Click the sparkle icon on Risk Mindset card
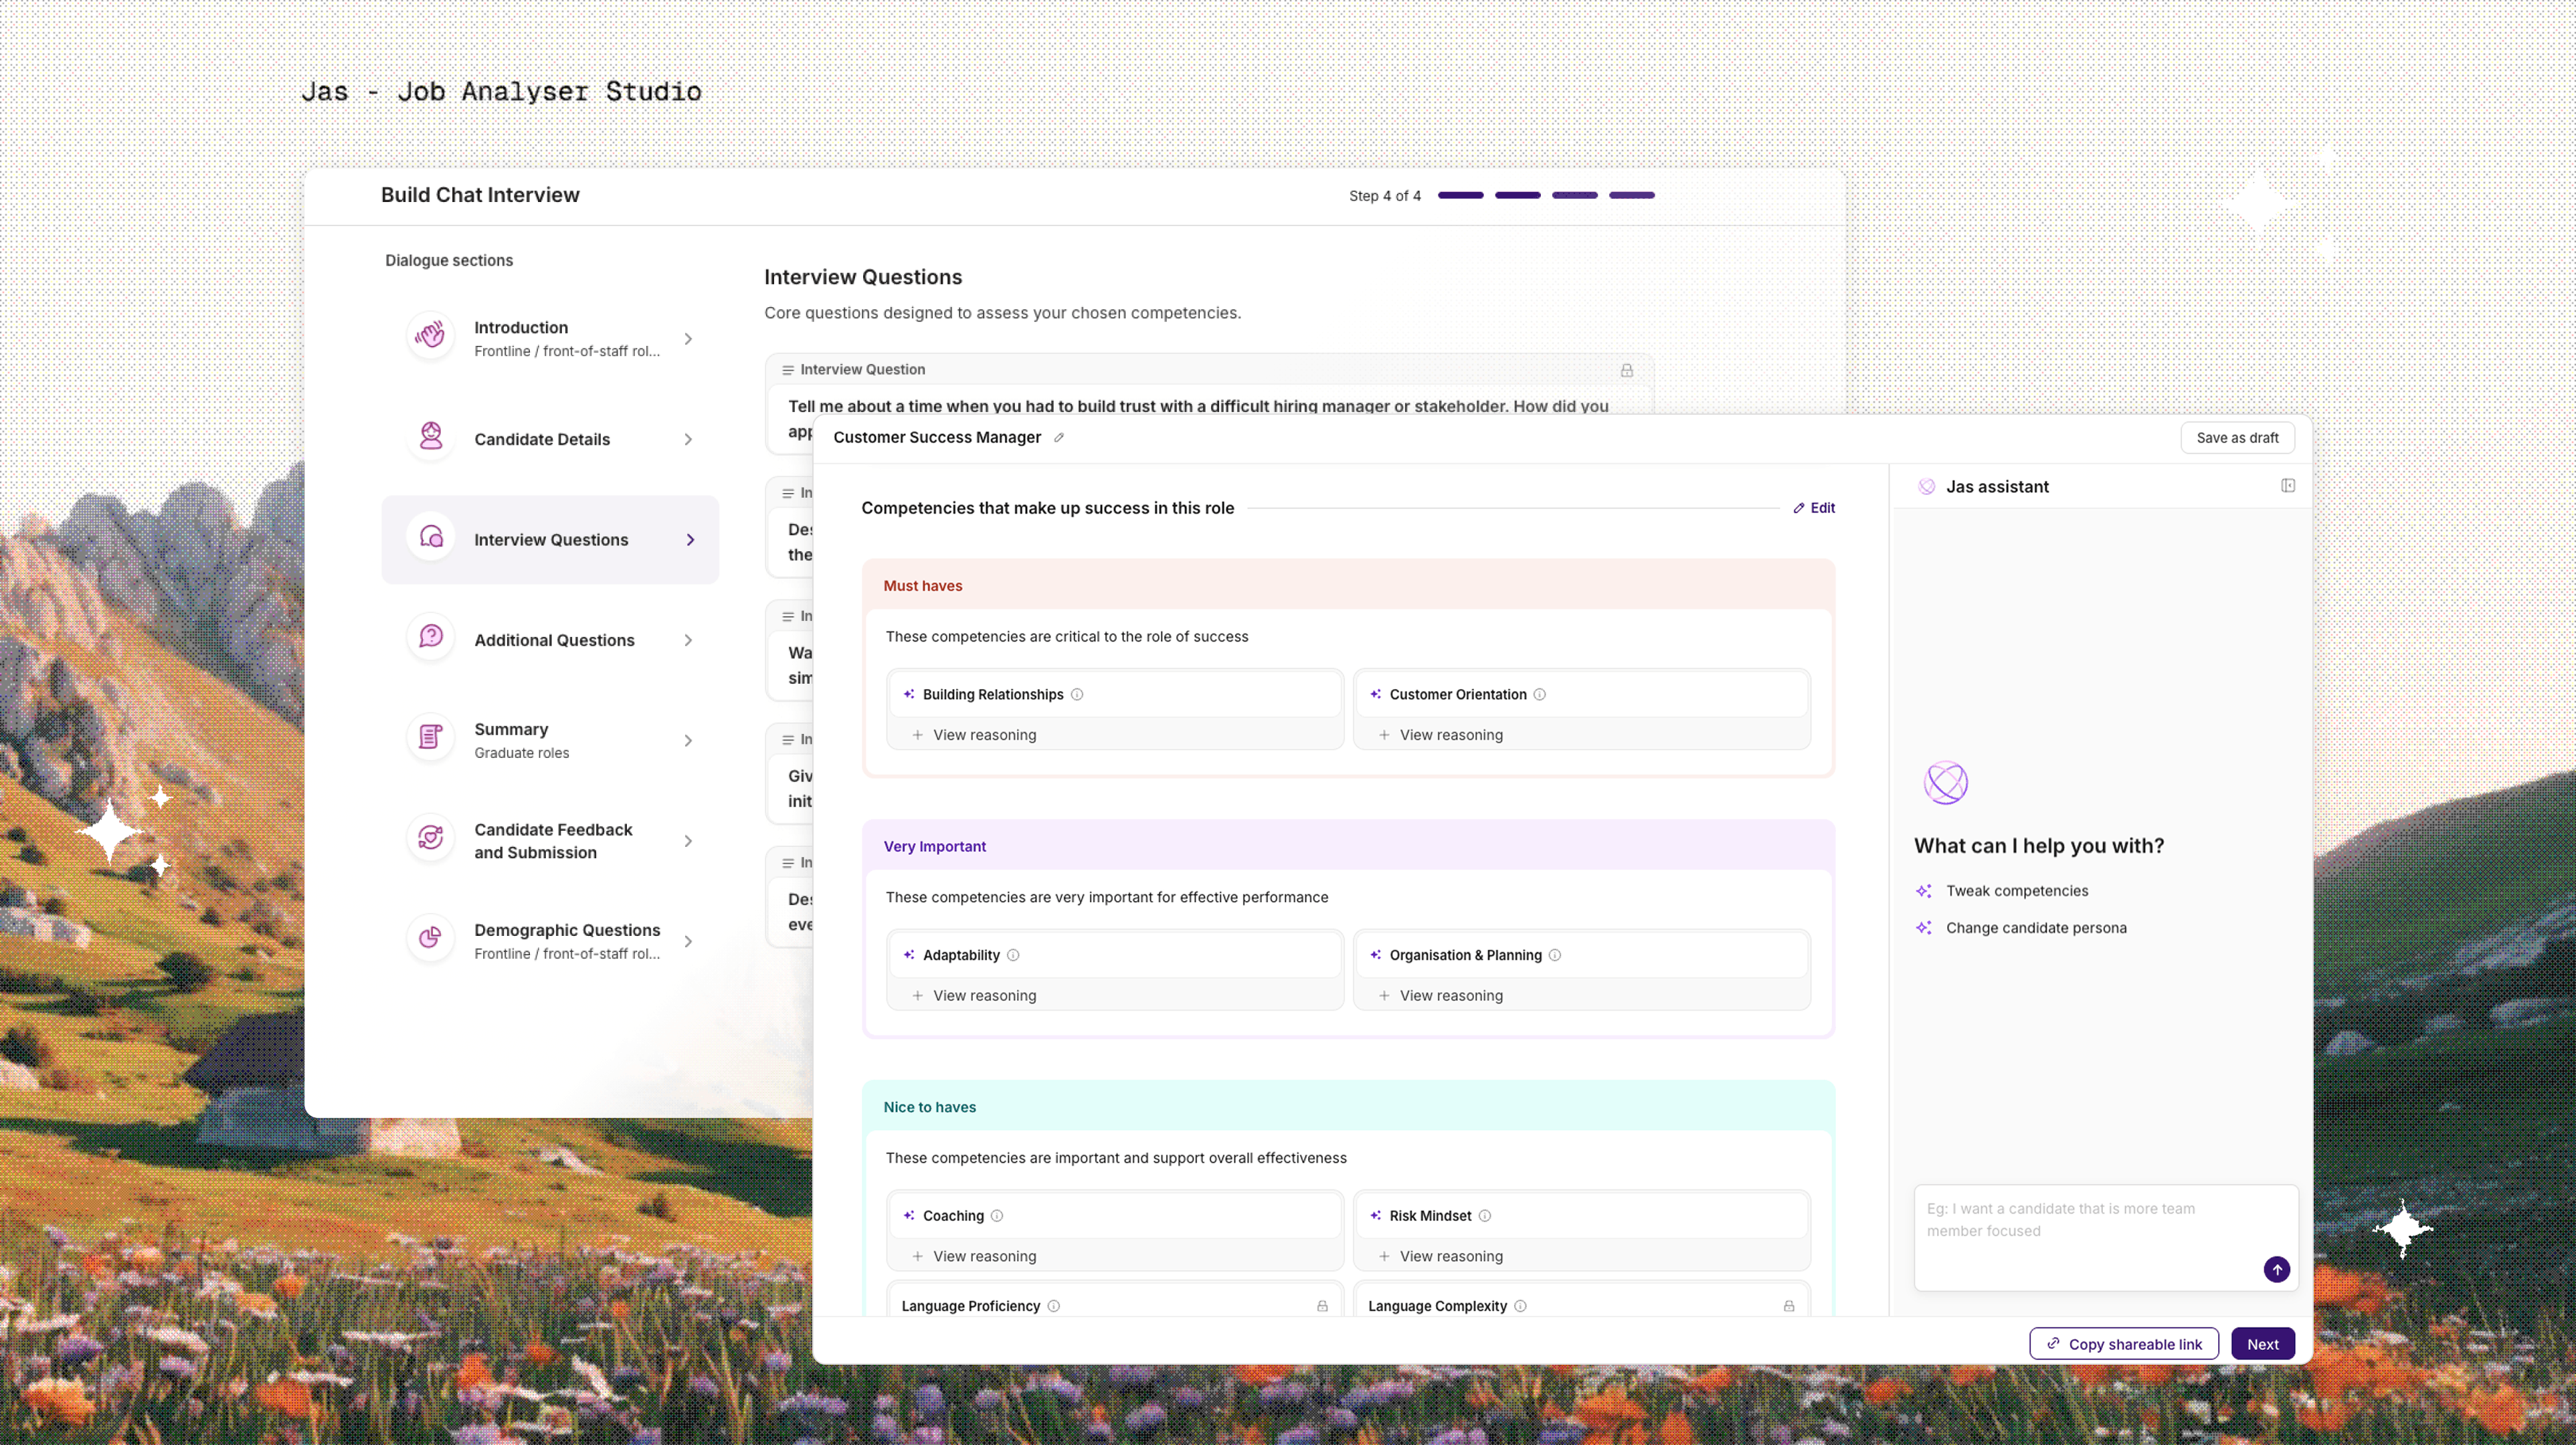Image resolution: width=2576 pixels, height=1445 pixels. pyautogui.click(x=1376, y=1216)
